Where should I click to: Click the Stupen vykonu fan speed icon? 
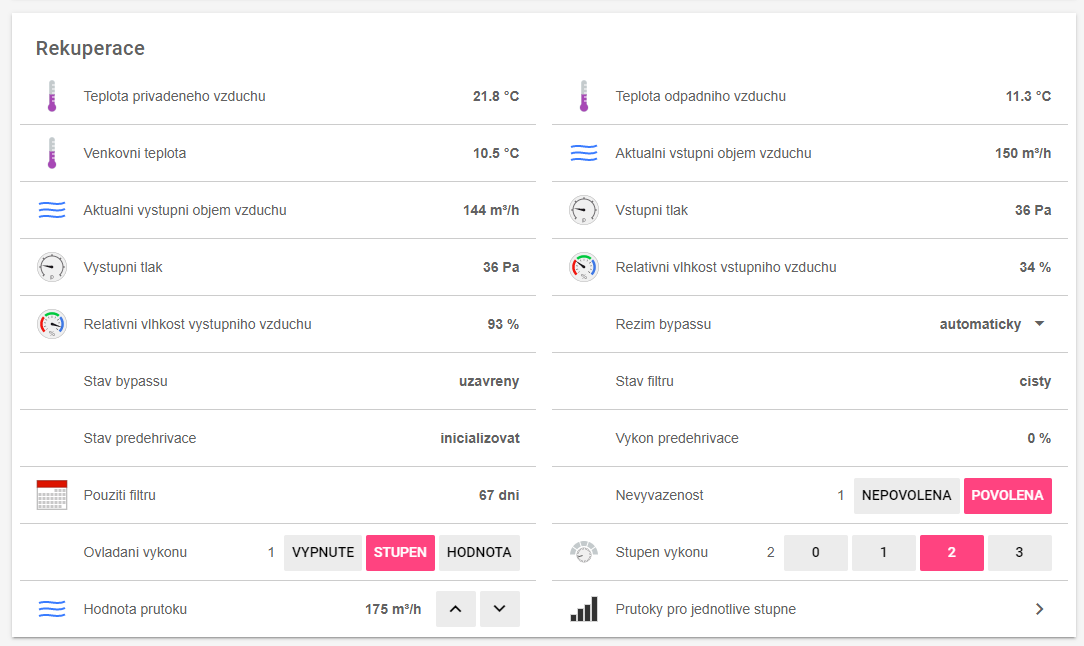[584, 552]
